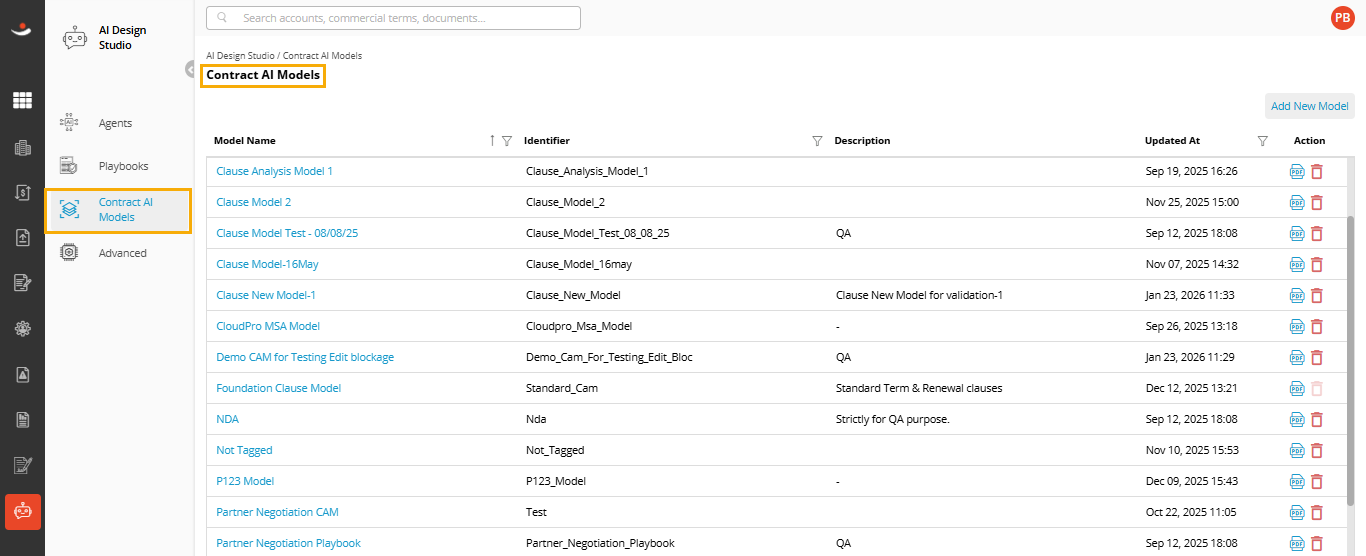Go to Agents in sidebar
The height and width of the screenshot is (556, 1366).
[x=115, y=123]
